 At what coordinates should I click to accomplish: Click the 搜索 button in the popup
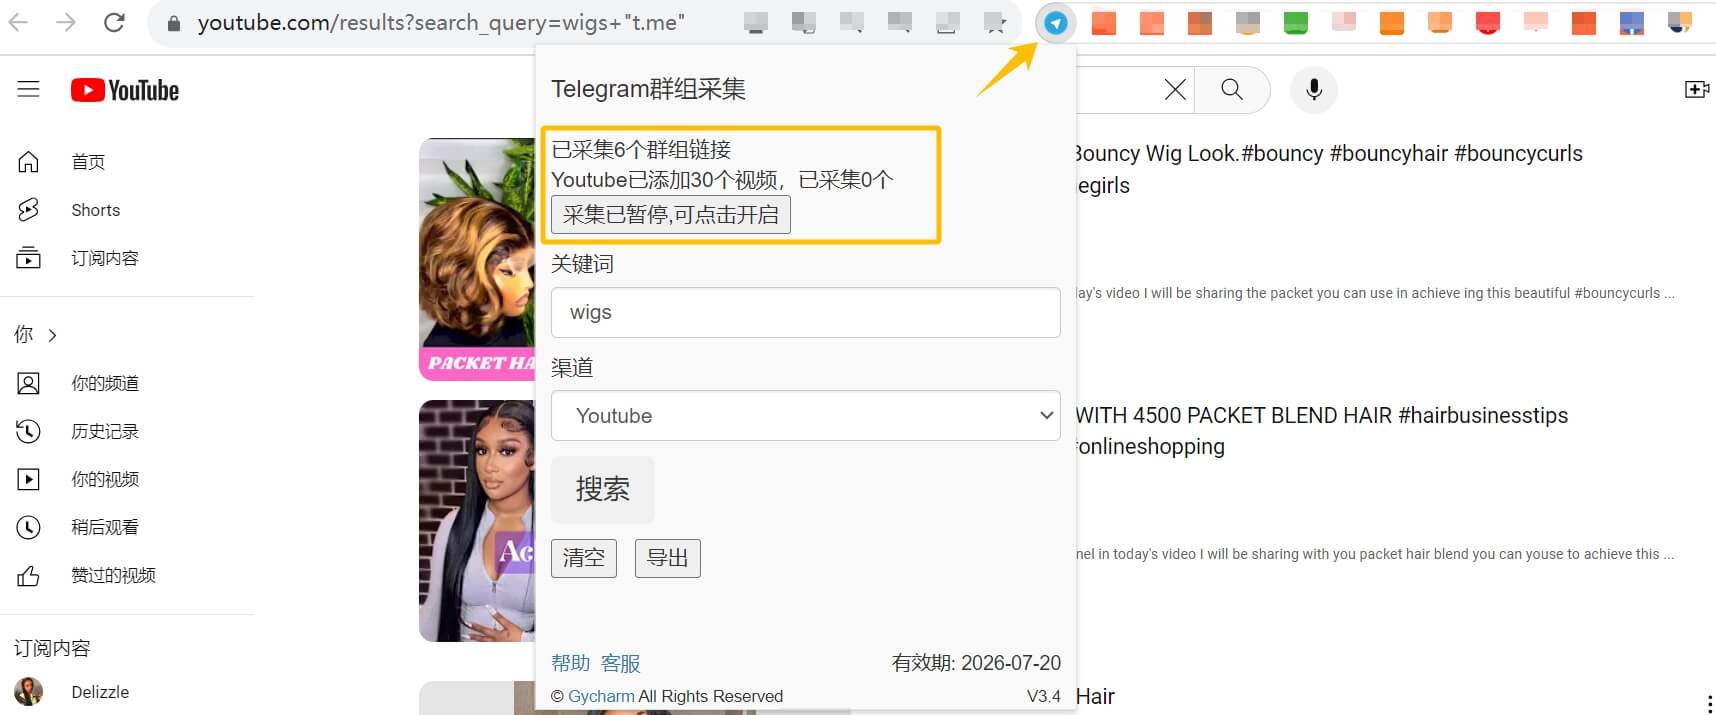click(602, 489)
